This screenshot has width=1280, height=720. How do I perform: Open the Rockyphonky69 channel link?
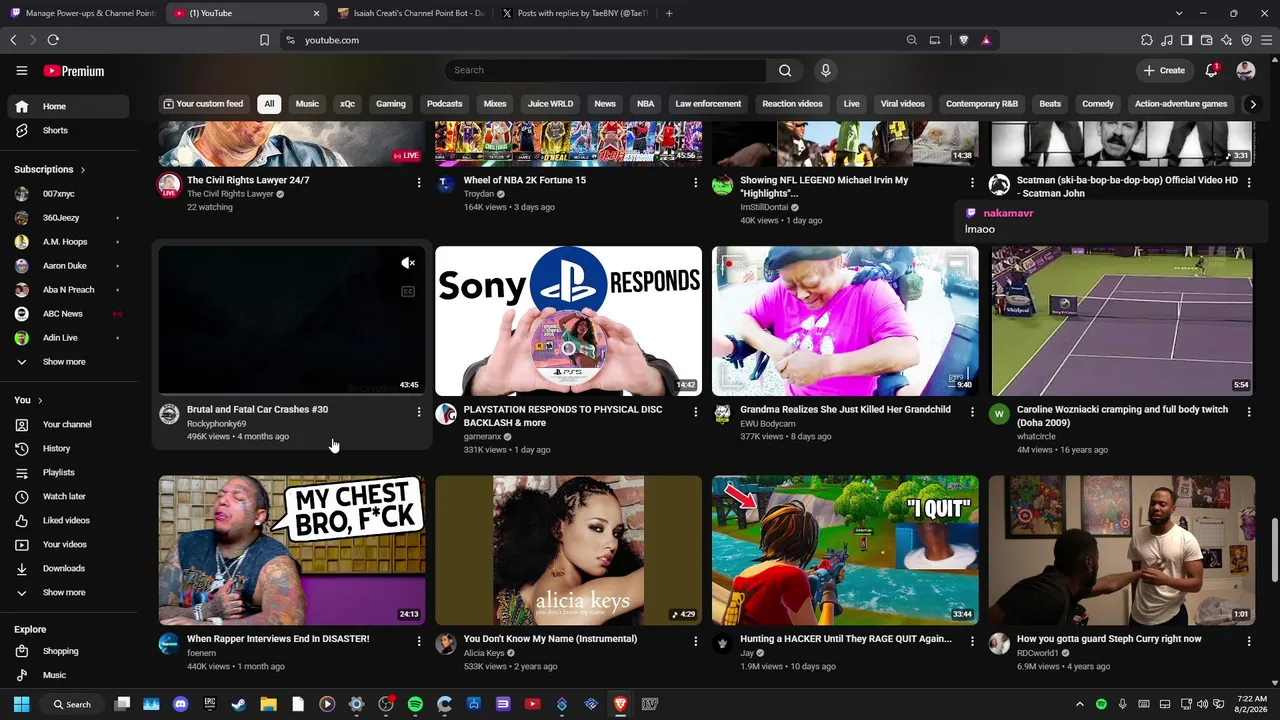coord(216,424)
